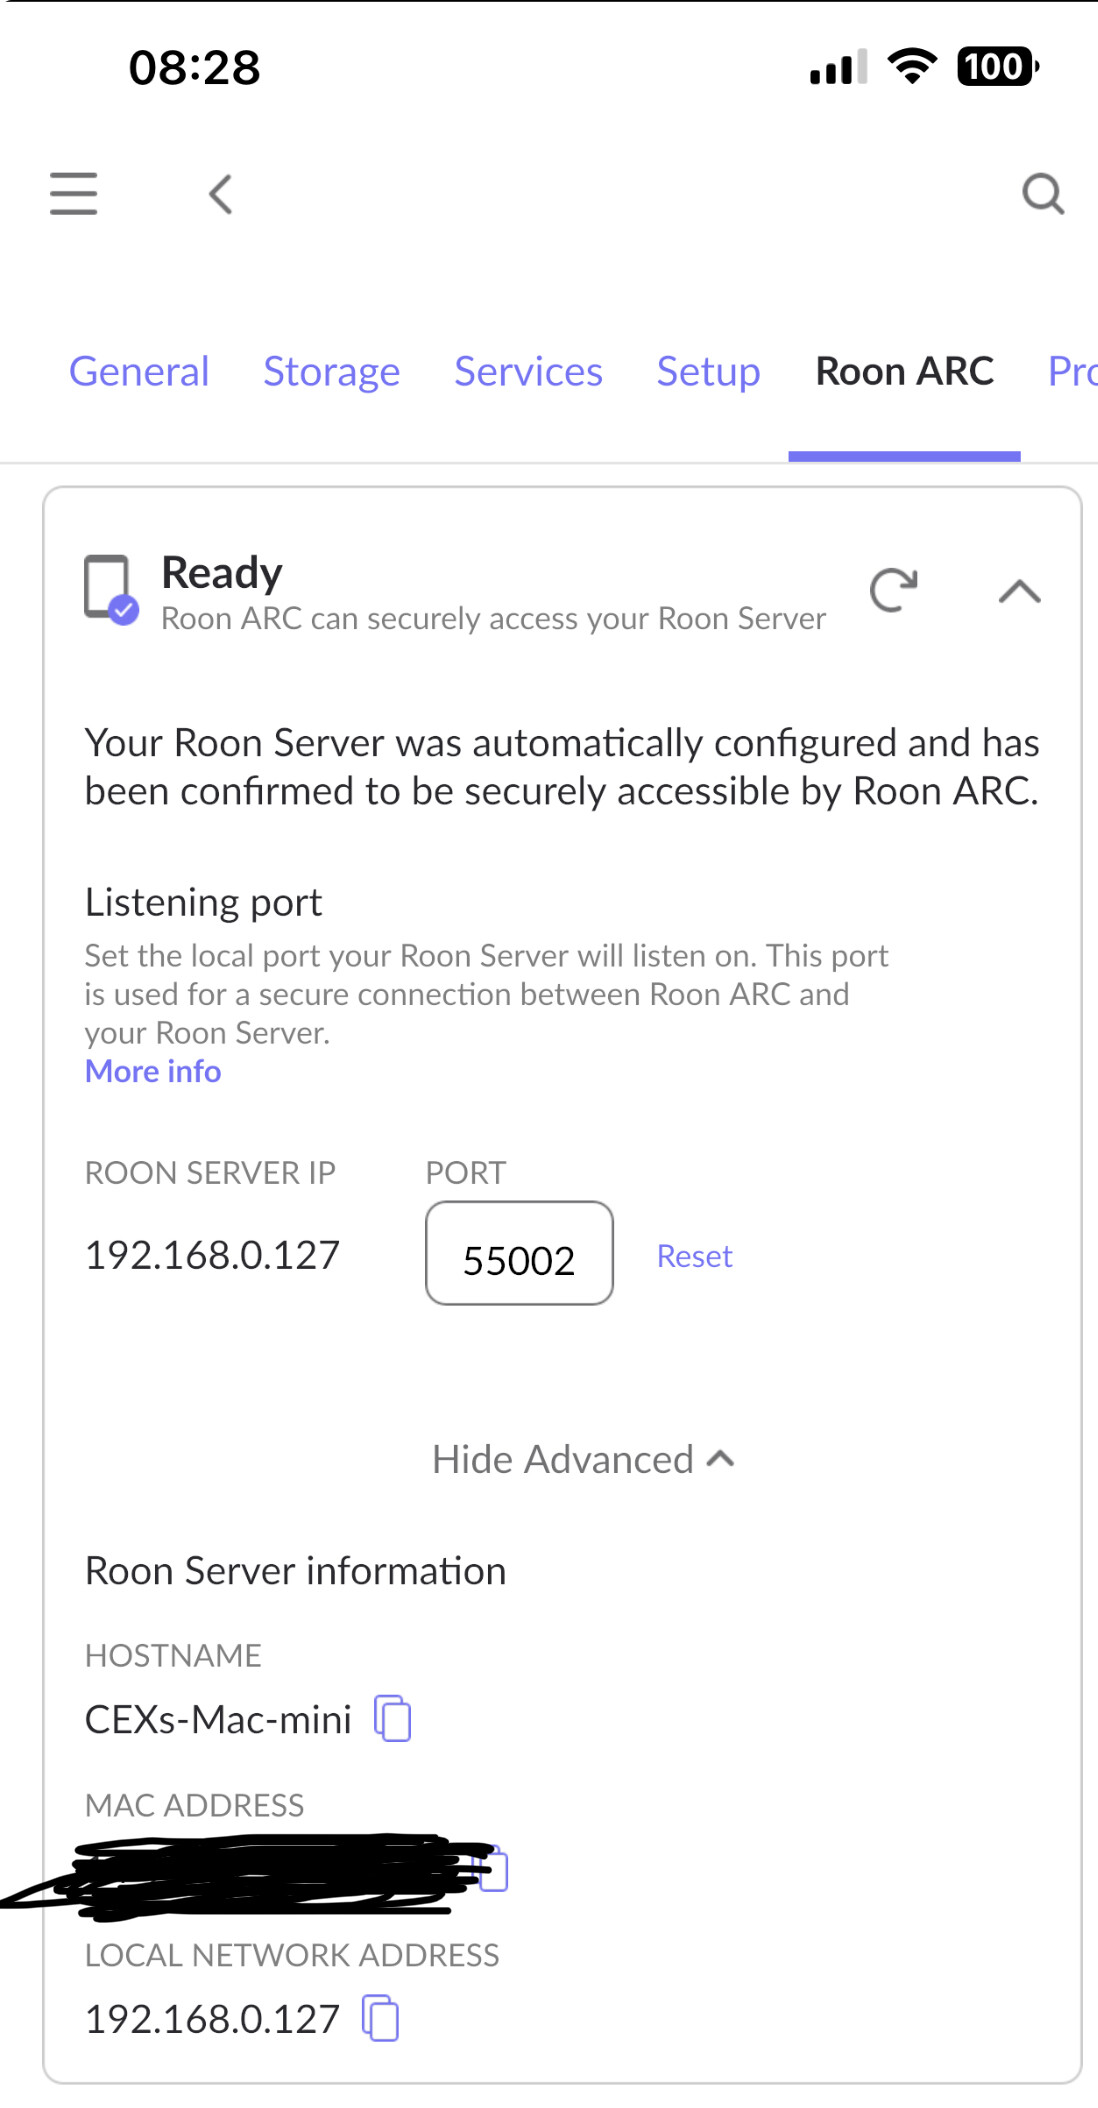Copy the local network address
The height and width of the screenshot is (2108, 1098).
380,2018
